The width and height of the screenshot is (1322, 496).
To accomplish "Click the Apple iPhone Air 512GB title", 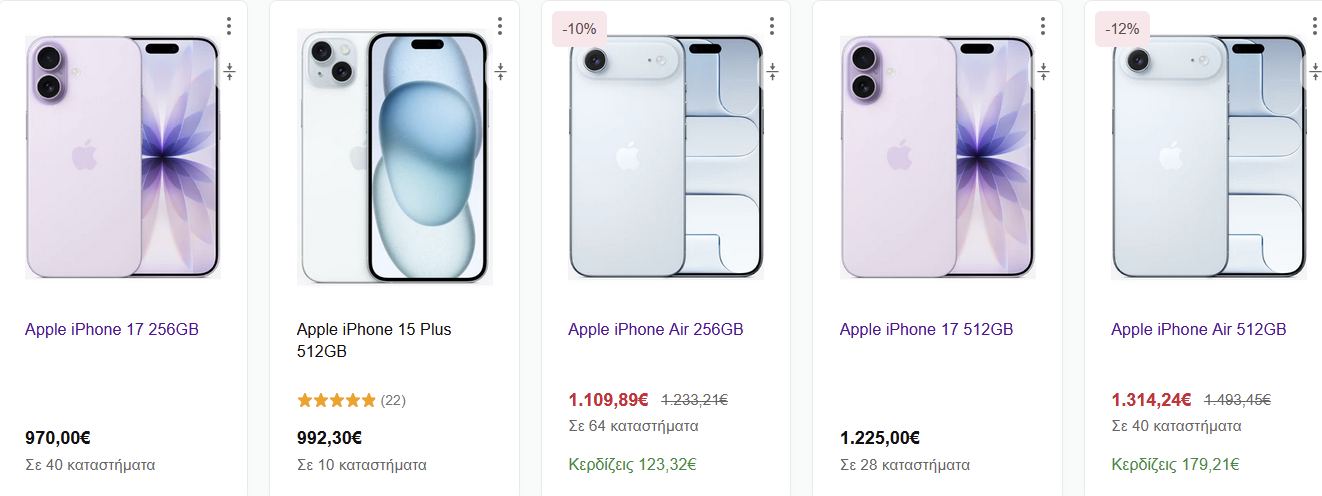I will 1199,330.
